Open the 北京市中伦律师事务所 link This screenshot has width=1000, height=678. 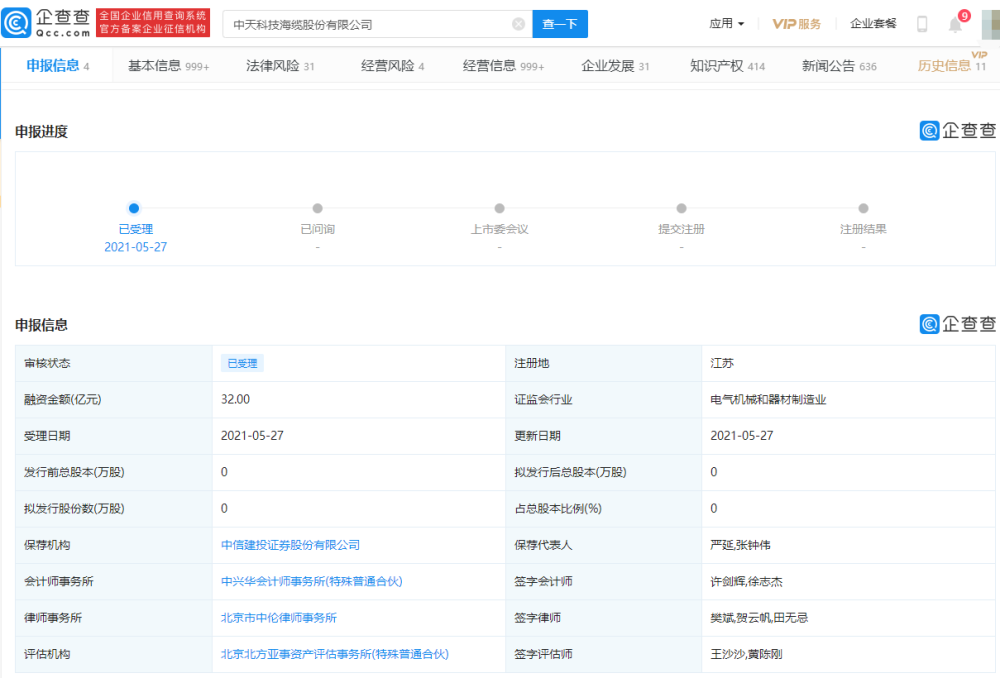(x=279, y=618)
